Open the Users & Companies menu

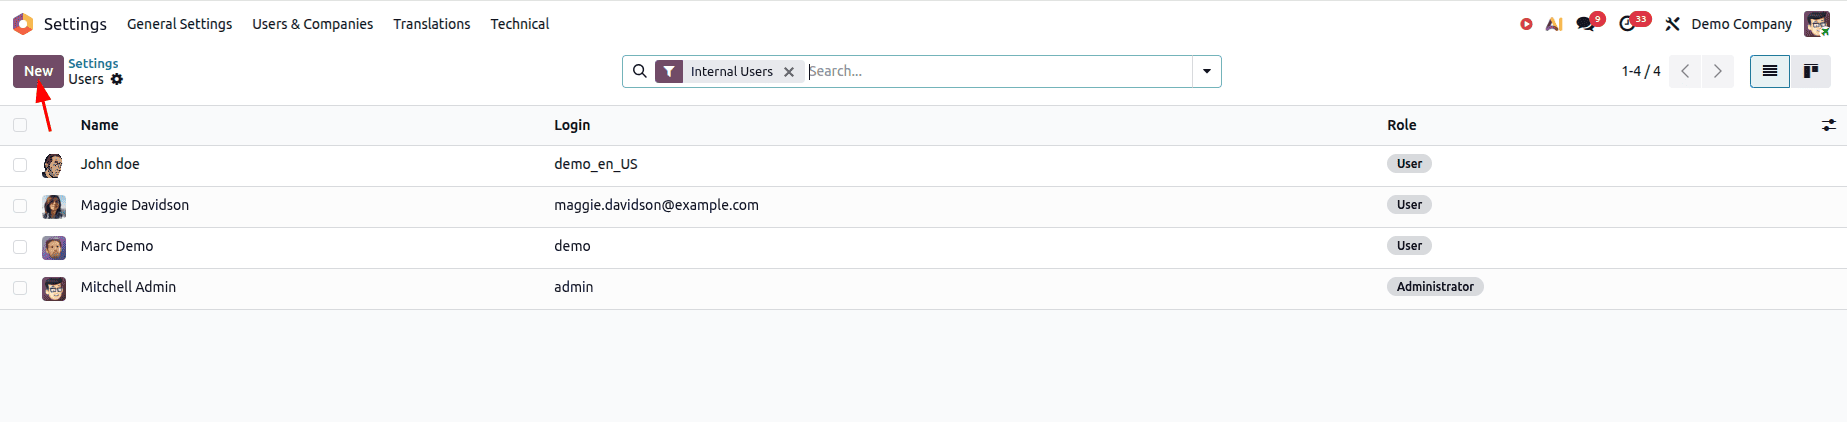coord(313,24)
